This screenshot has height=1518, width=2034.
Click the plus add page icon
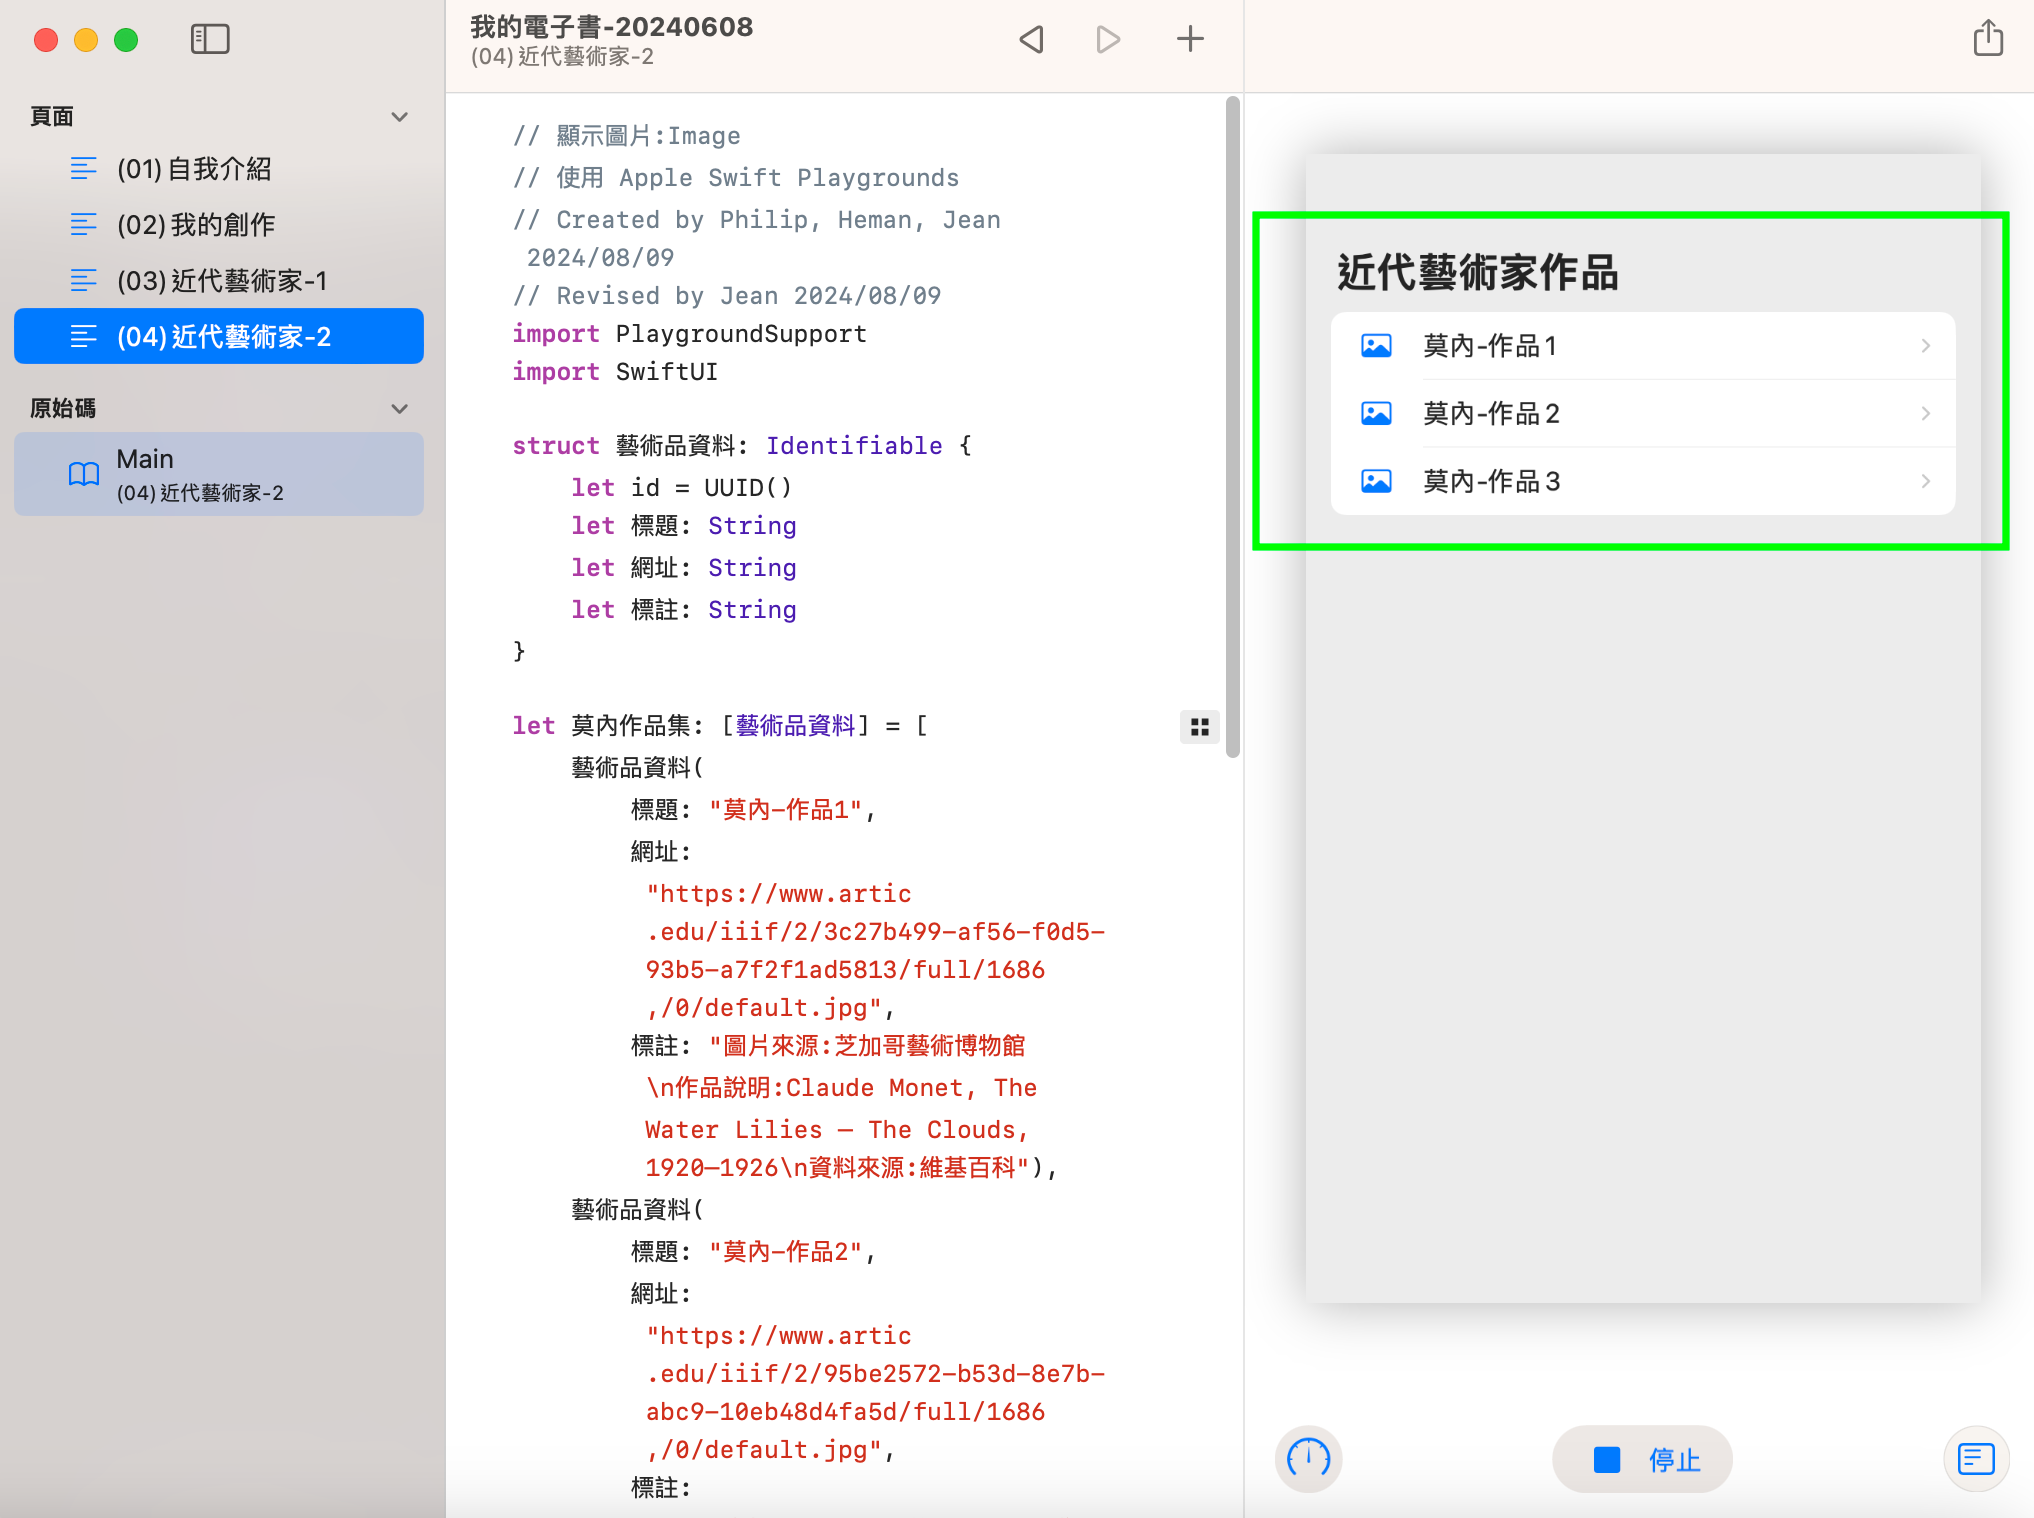1190,39
